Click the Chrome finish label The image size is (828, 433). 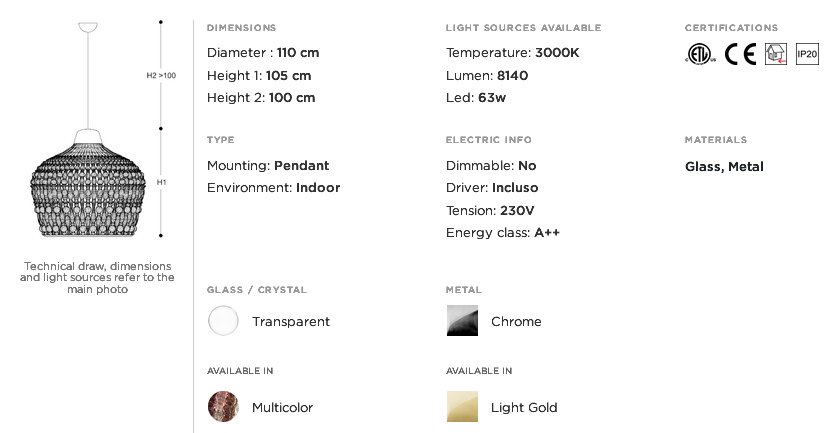(516, 322)
